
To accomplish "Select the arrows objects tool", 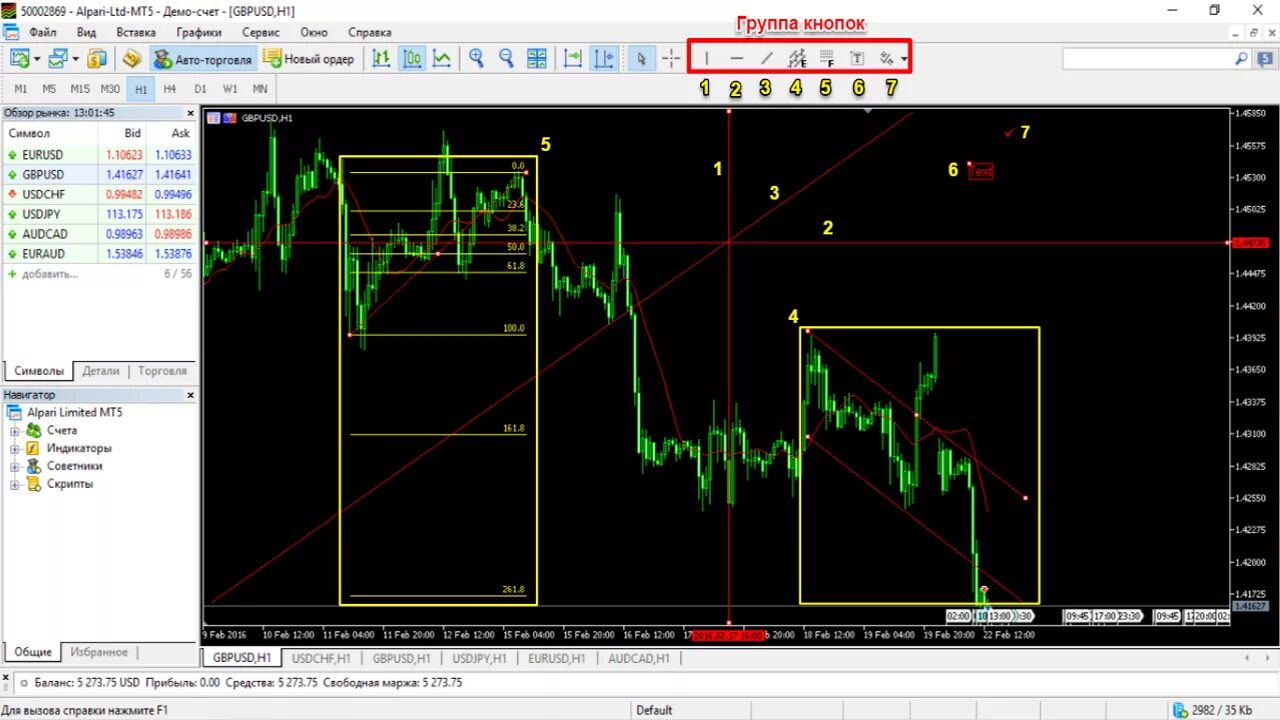I will pyautogui.click(x=886, y=59).
